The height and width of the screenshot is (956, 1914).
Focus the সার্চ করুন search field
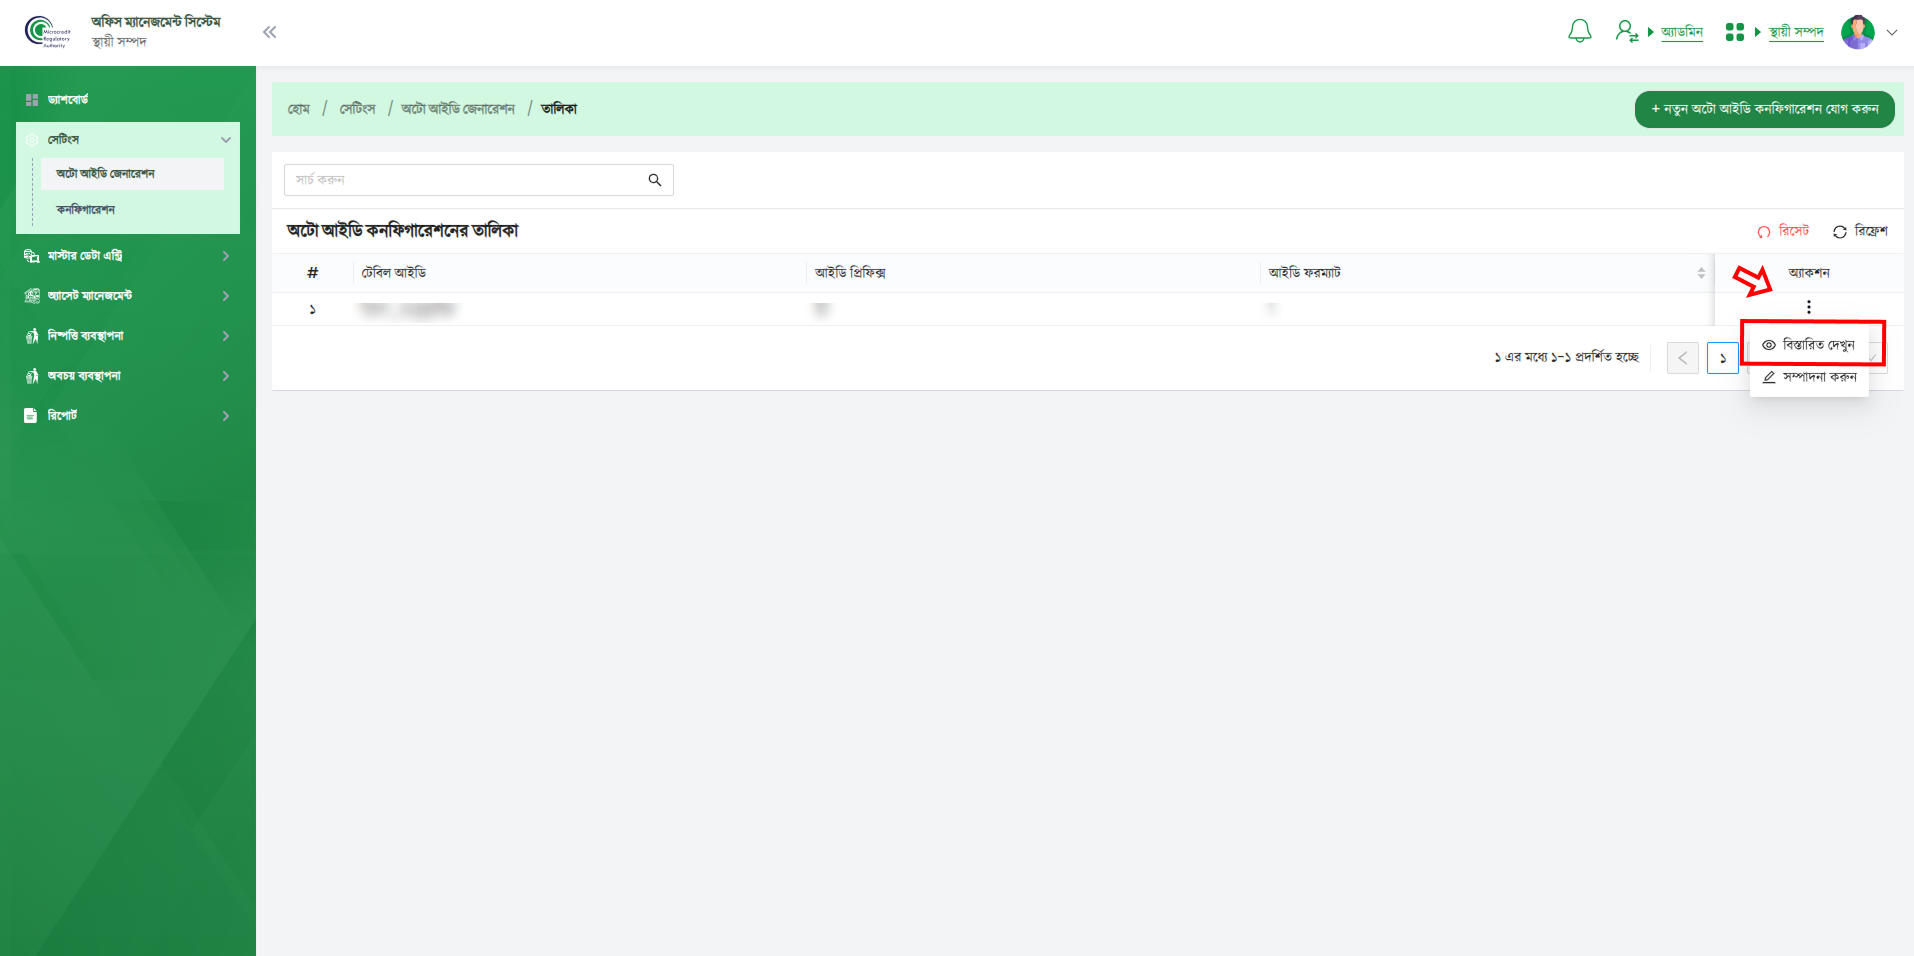click(465, 180)
